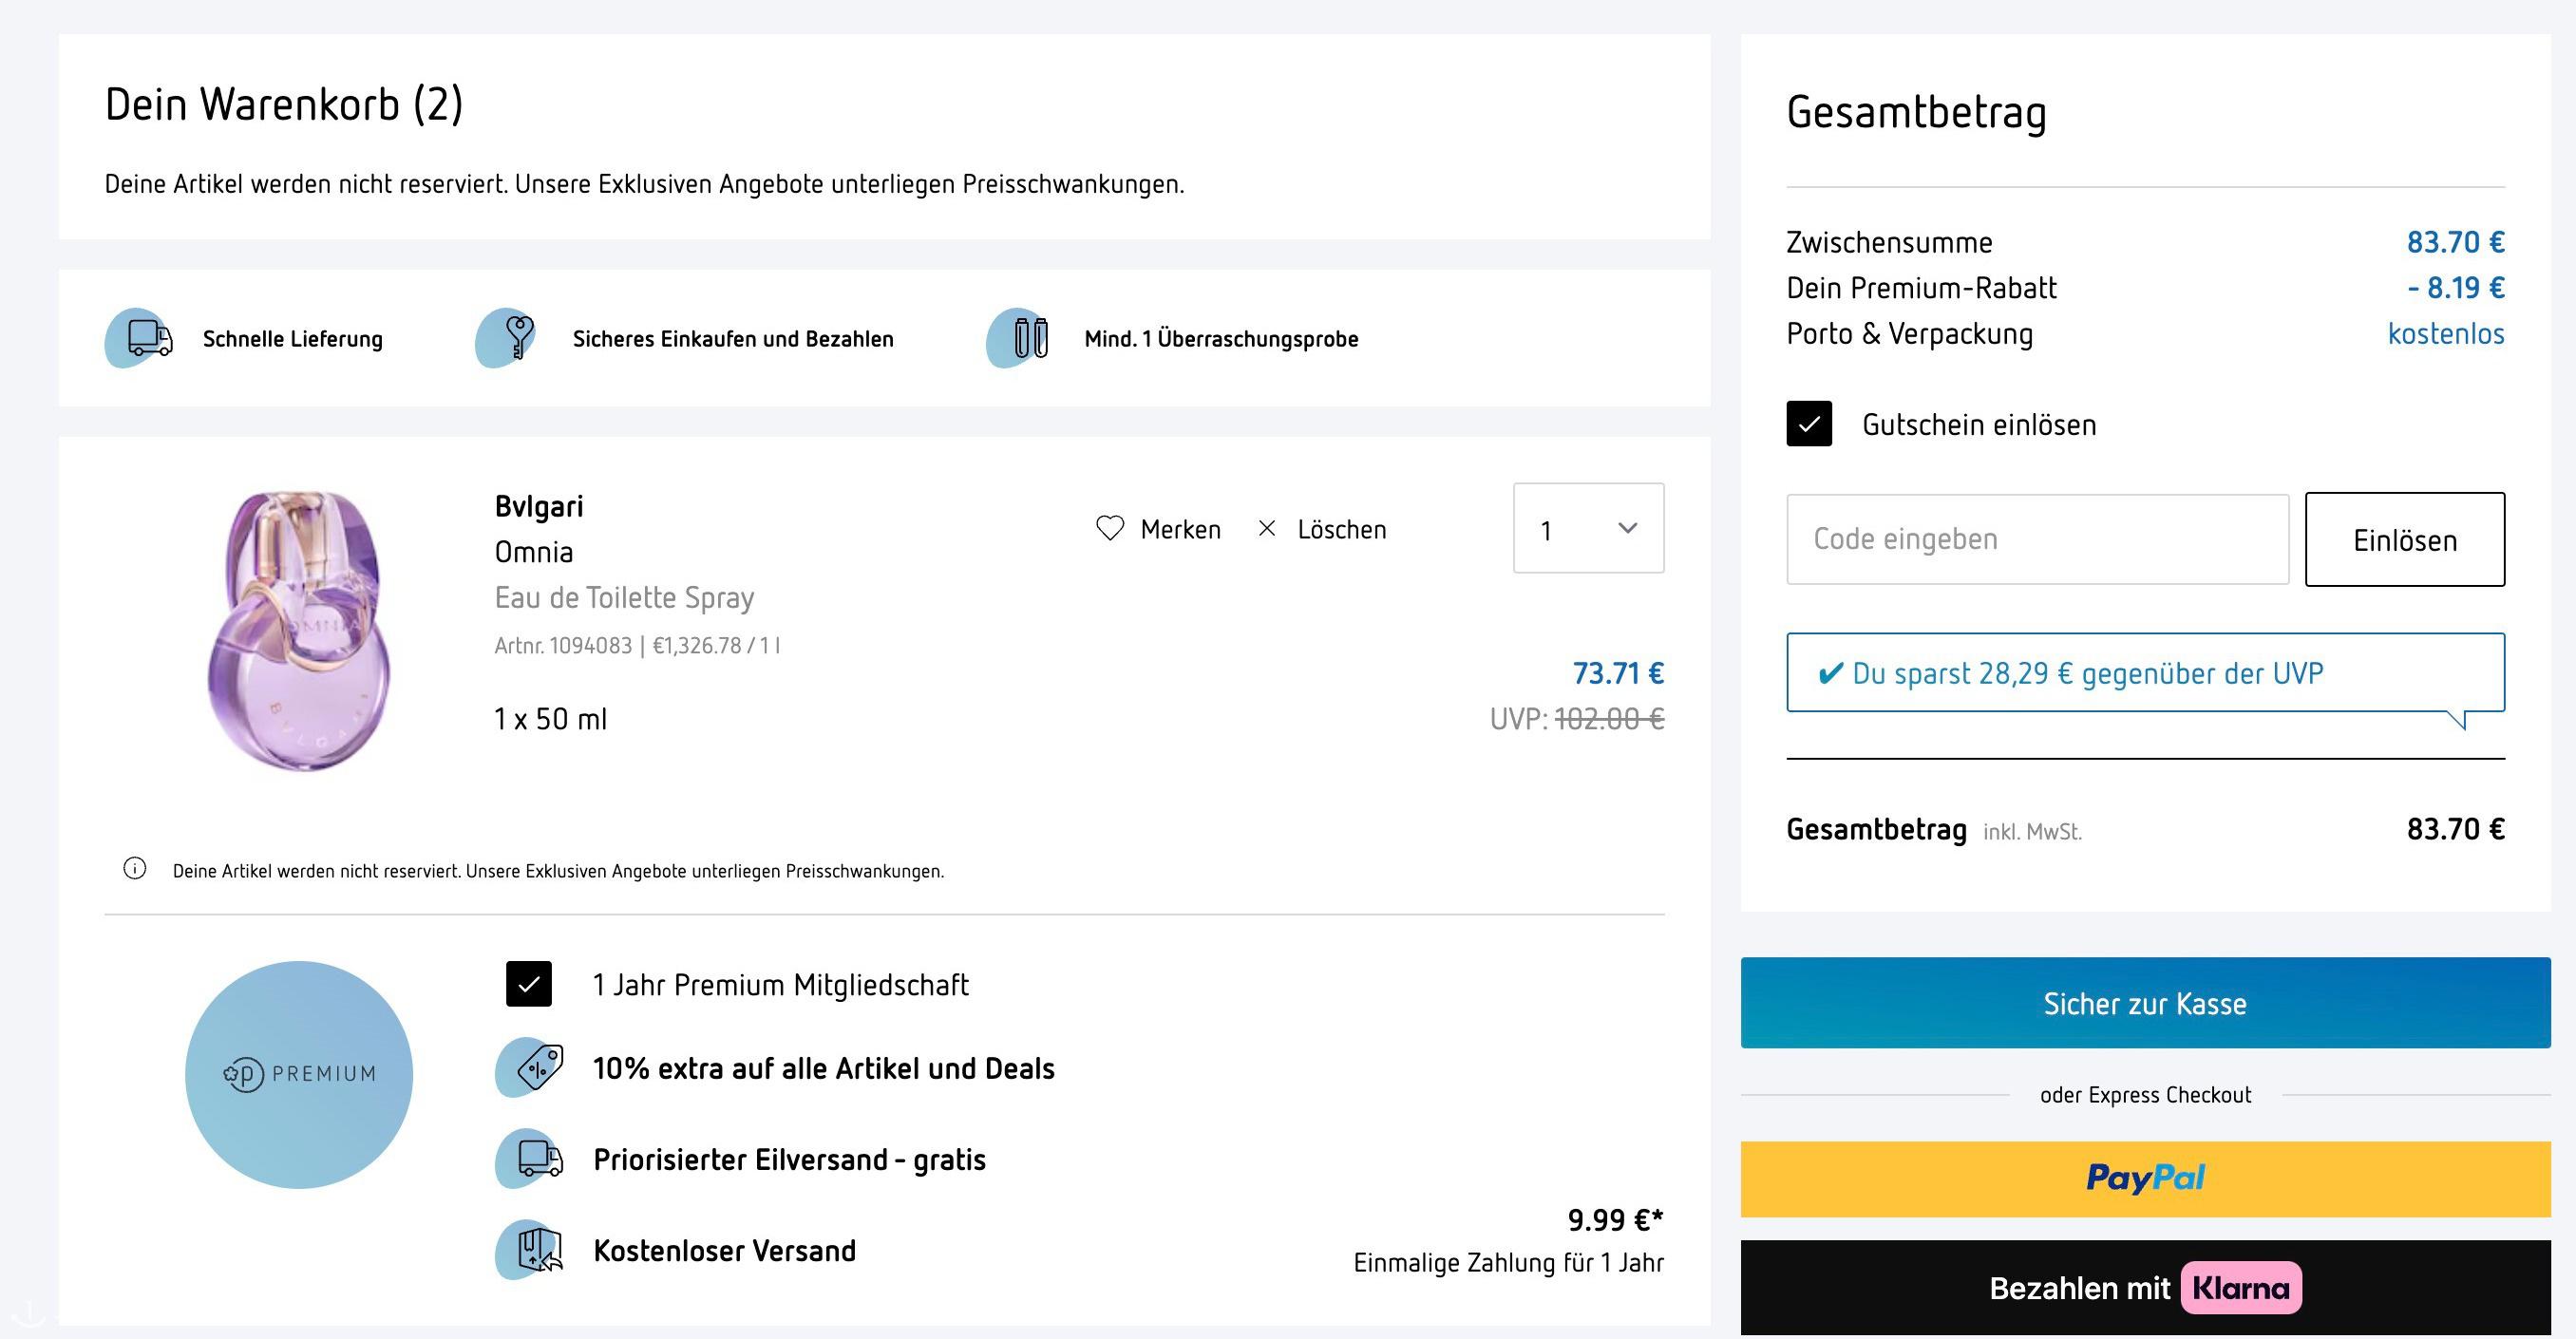Click Eau de Toilette Spray text
This screenshot has width=2576, height=1339.
624,598
